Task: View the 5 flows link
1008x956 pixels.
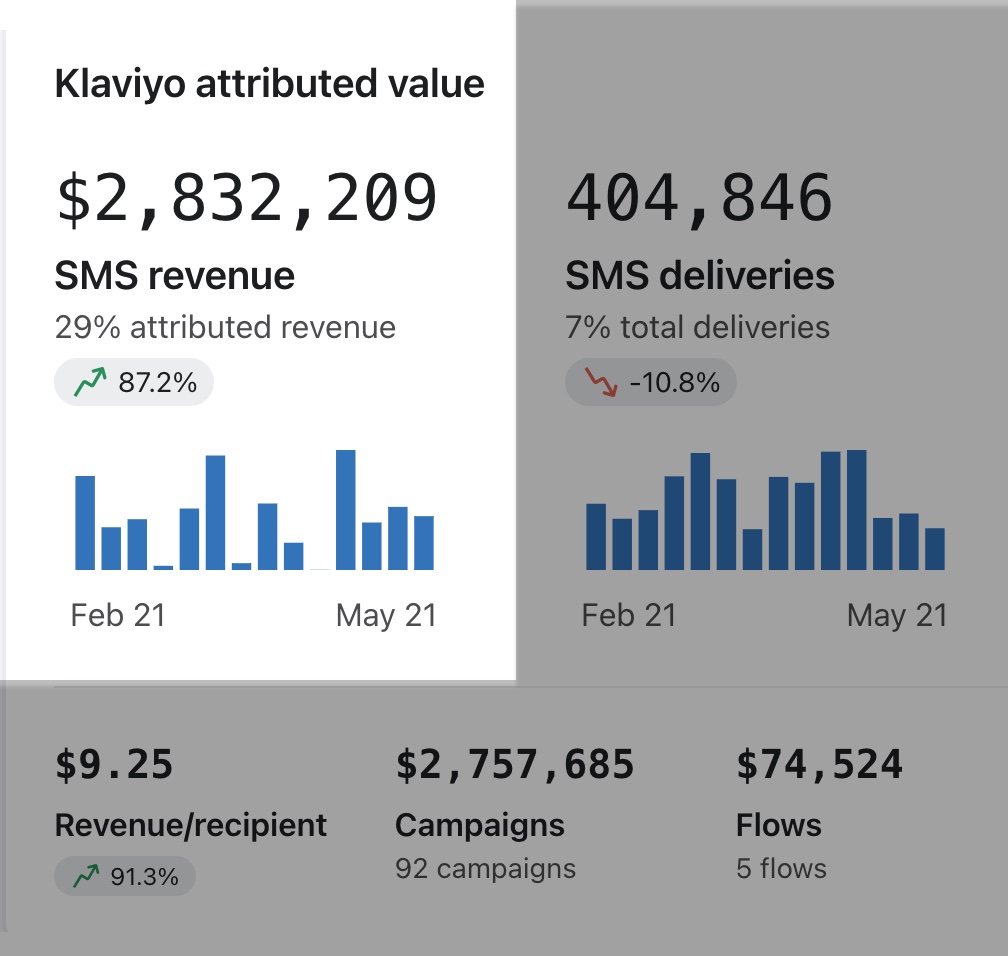Action: pos(782,868)
